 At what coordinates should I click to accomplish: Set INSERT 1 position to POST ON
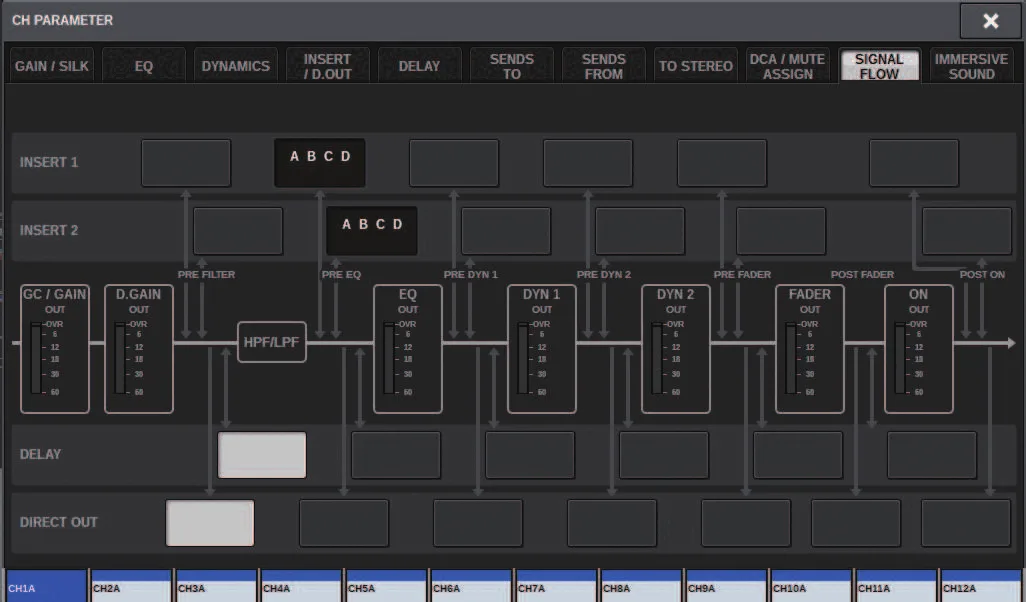(914, 163)
